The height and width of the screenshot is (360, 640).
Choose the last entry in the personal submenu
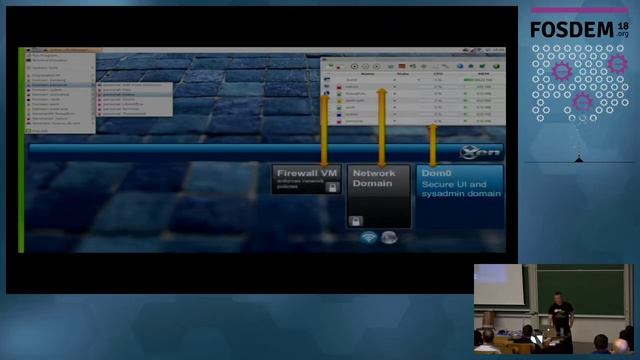[134, 113]
